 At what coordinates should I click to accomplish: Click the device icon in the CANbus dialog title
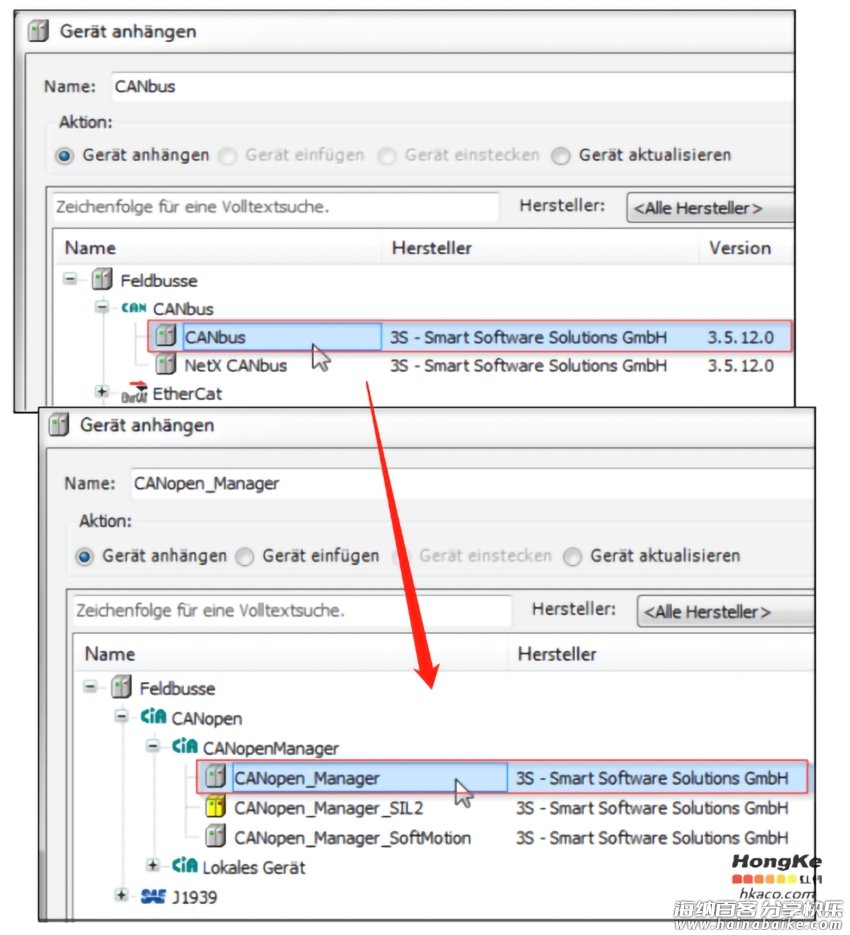click(39, 31)
